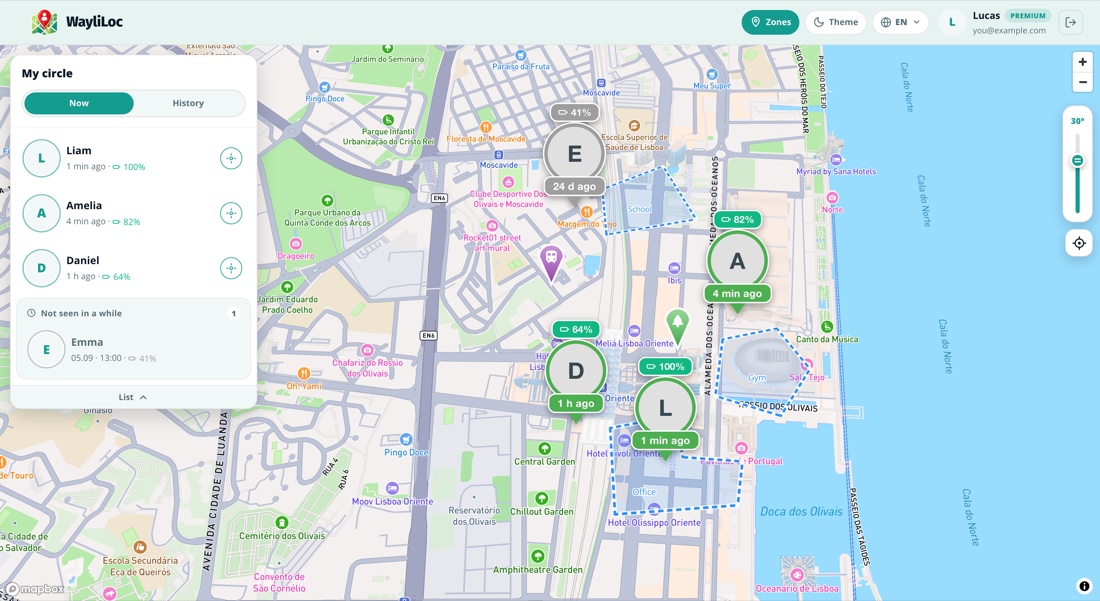Image resolution: width=1100 pixels, height=601 pixels.
Task: Click the 64% battery badge above Daniel
Action: point(575,329)
